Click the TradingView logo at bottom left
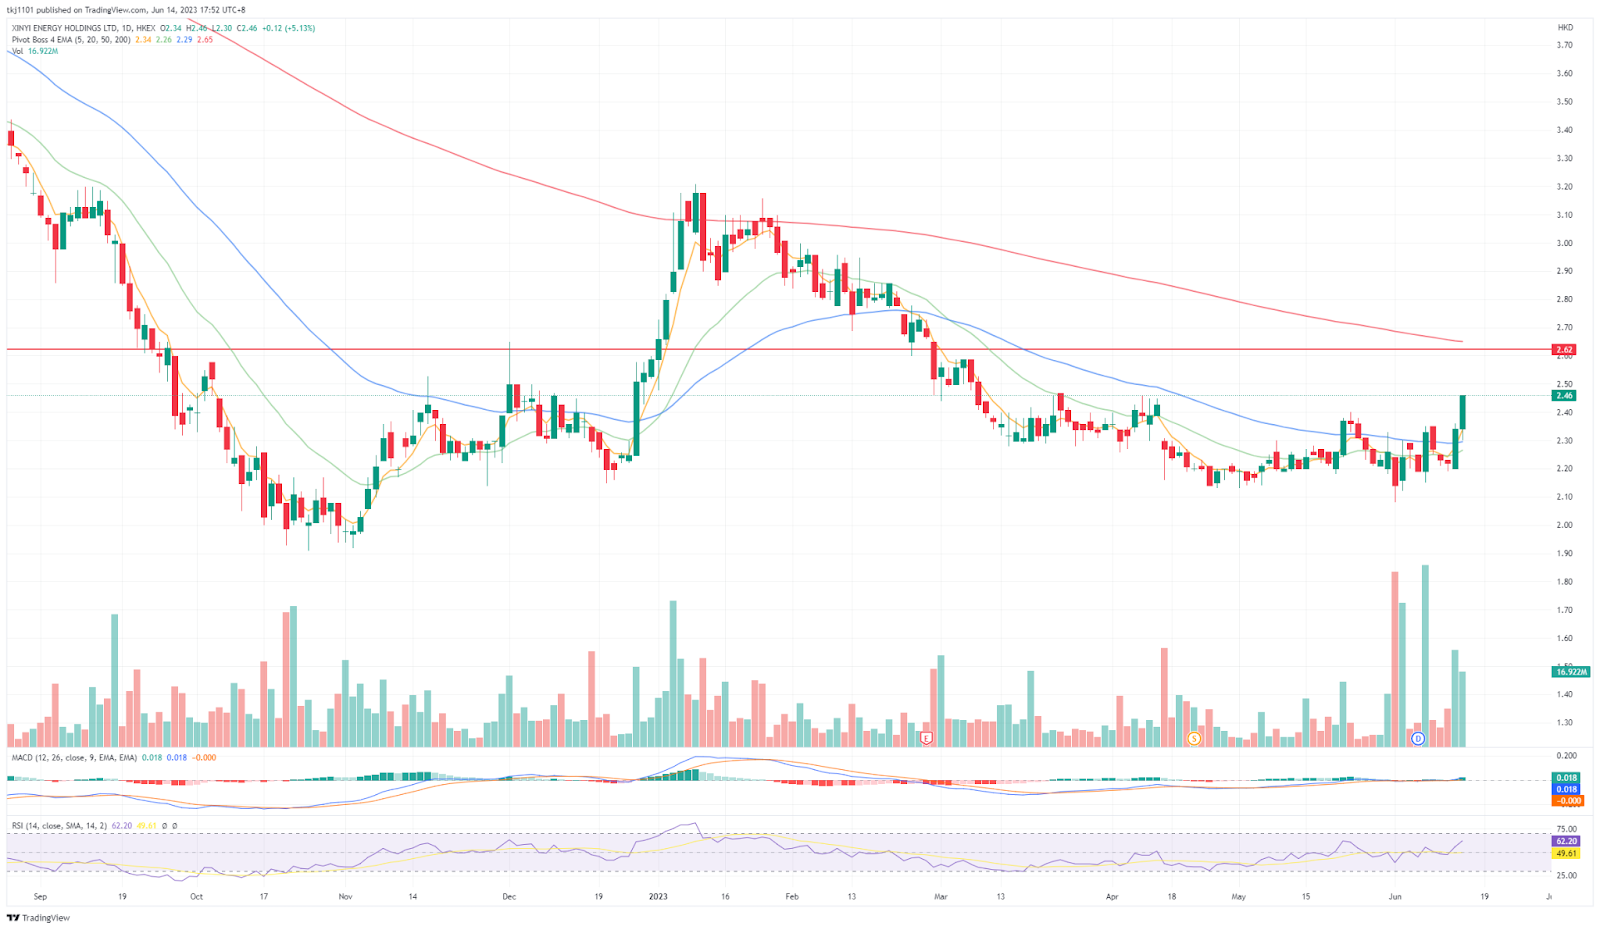The width and height of the screenshot is (1600, 930). pyautogui.click(x=39, y=917)
